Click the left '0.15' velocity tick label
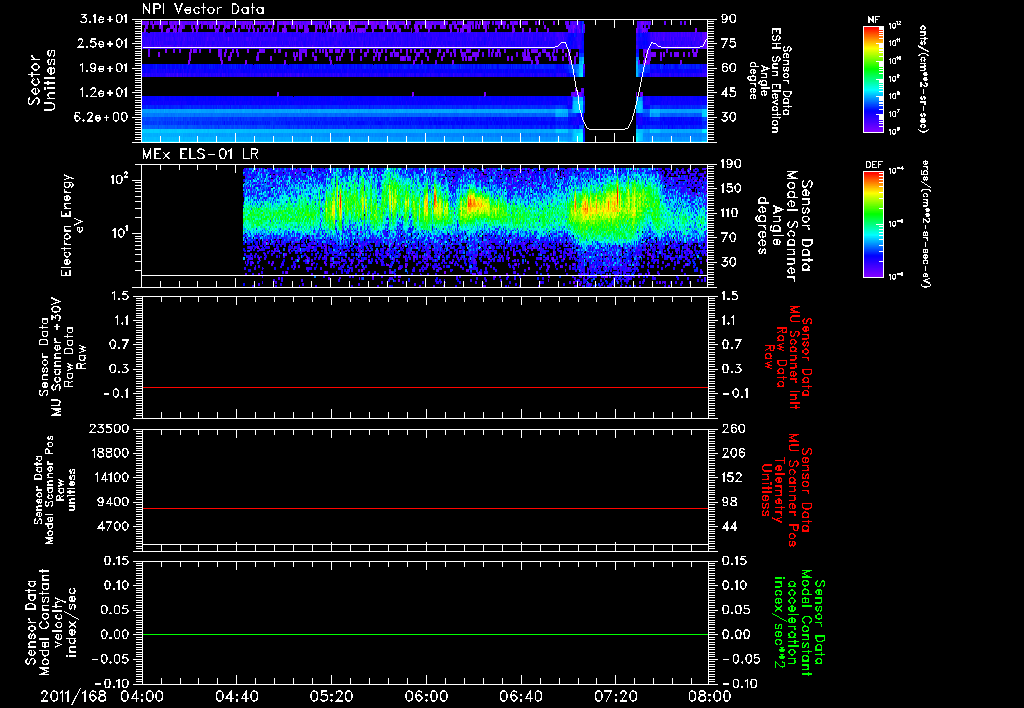Viewport: 1024px width, 708px height. point(116,560)
